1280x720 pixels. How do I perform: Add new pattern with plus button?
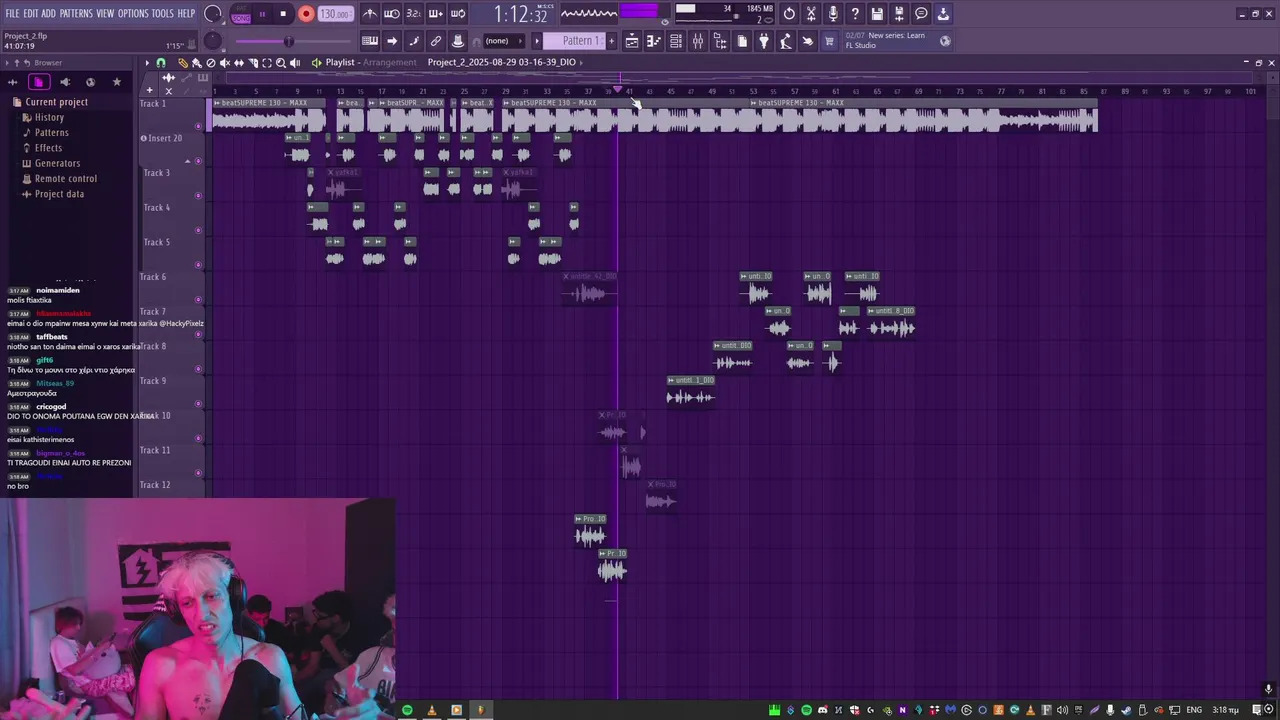[611, 41]
